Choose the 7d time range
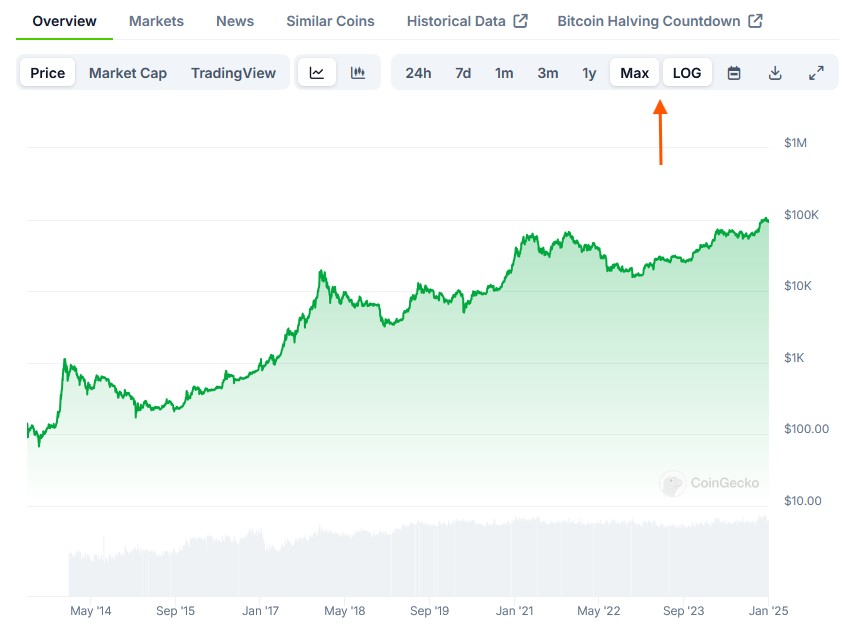Image resolution: width=846 pixels, height=632 pixels. point(463,73)
